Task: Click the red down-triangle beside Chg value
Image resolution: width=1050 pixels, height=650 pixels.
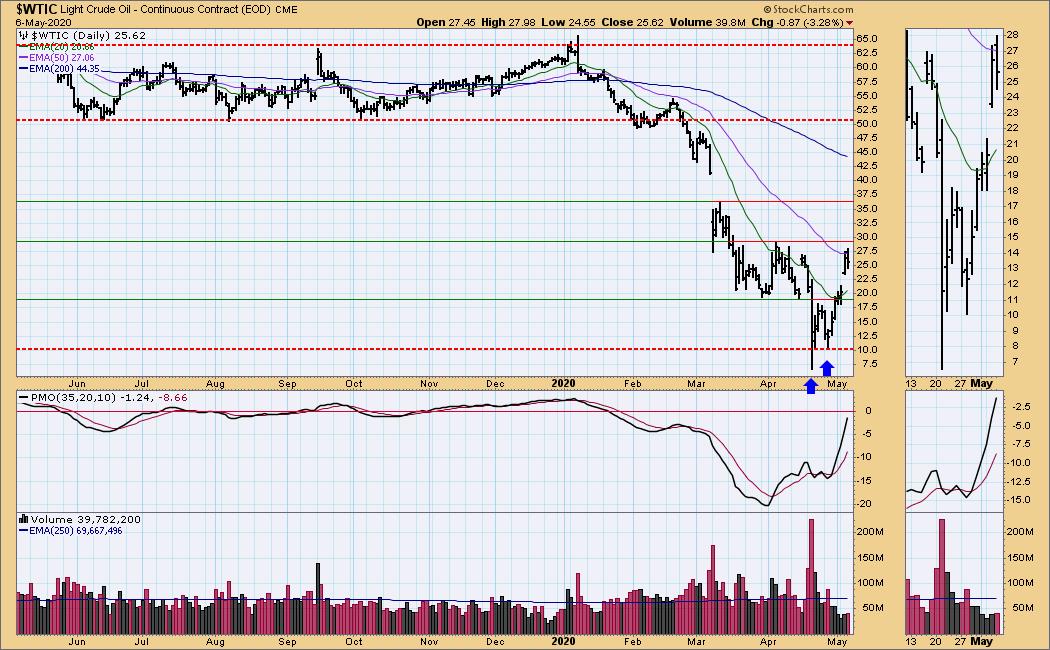Action: pyautogui.click(x=850, y=23)
